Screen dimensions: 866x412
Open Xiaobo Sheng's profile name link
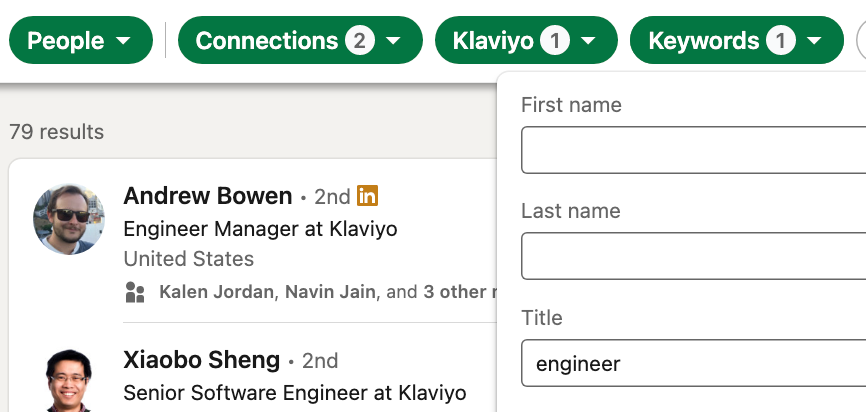(x=202, y=361)
